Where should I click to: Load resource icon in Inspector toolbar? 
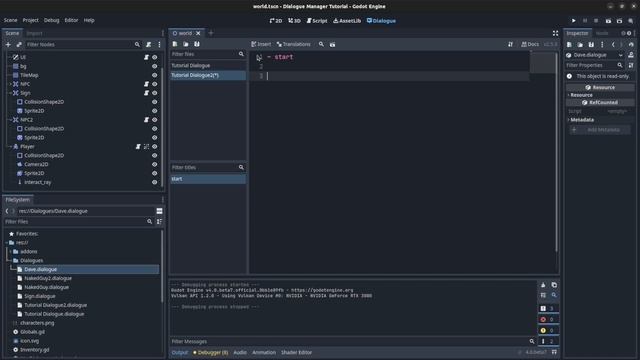click(x=580, y=44)
